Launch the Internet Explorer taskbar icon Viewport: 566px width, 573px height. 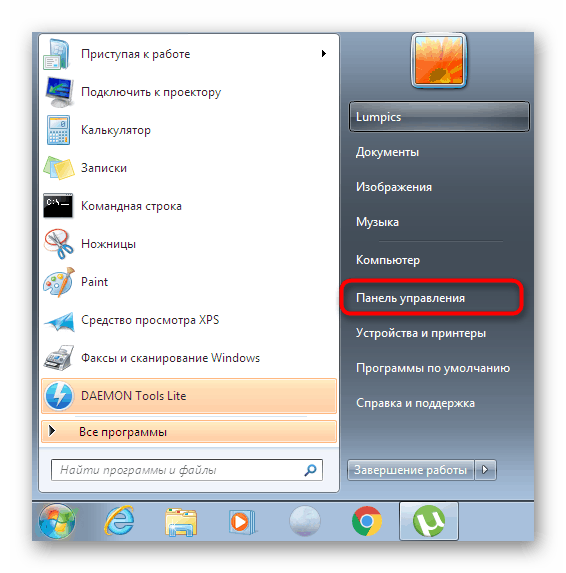pyautogui.click(x=119, y=521)
